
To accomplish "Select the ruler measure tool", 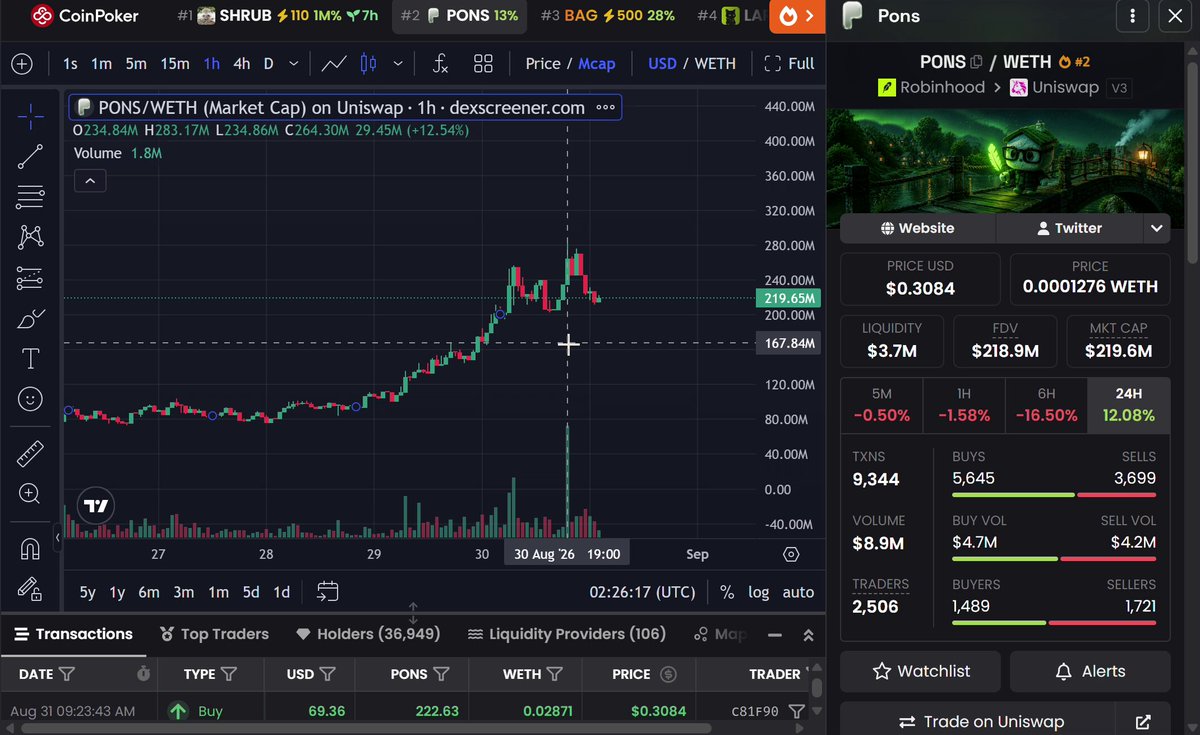I will 30,455.
